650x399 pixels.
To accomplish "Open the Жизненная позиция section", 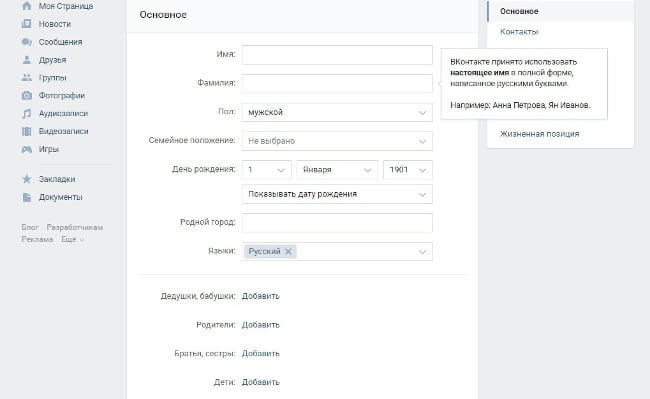I will [539, 134].
